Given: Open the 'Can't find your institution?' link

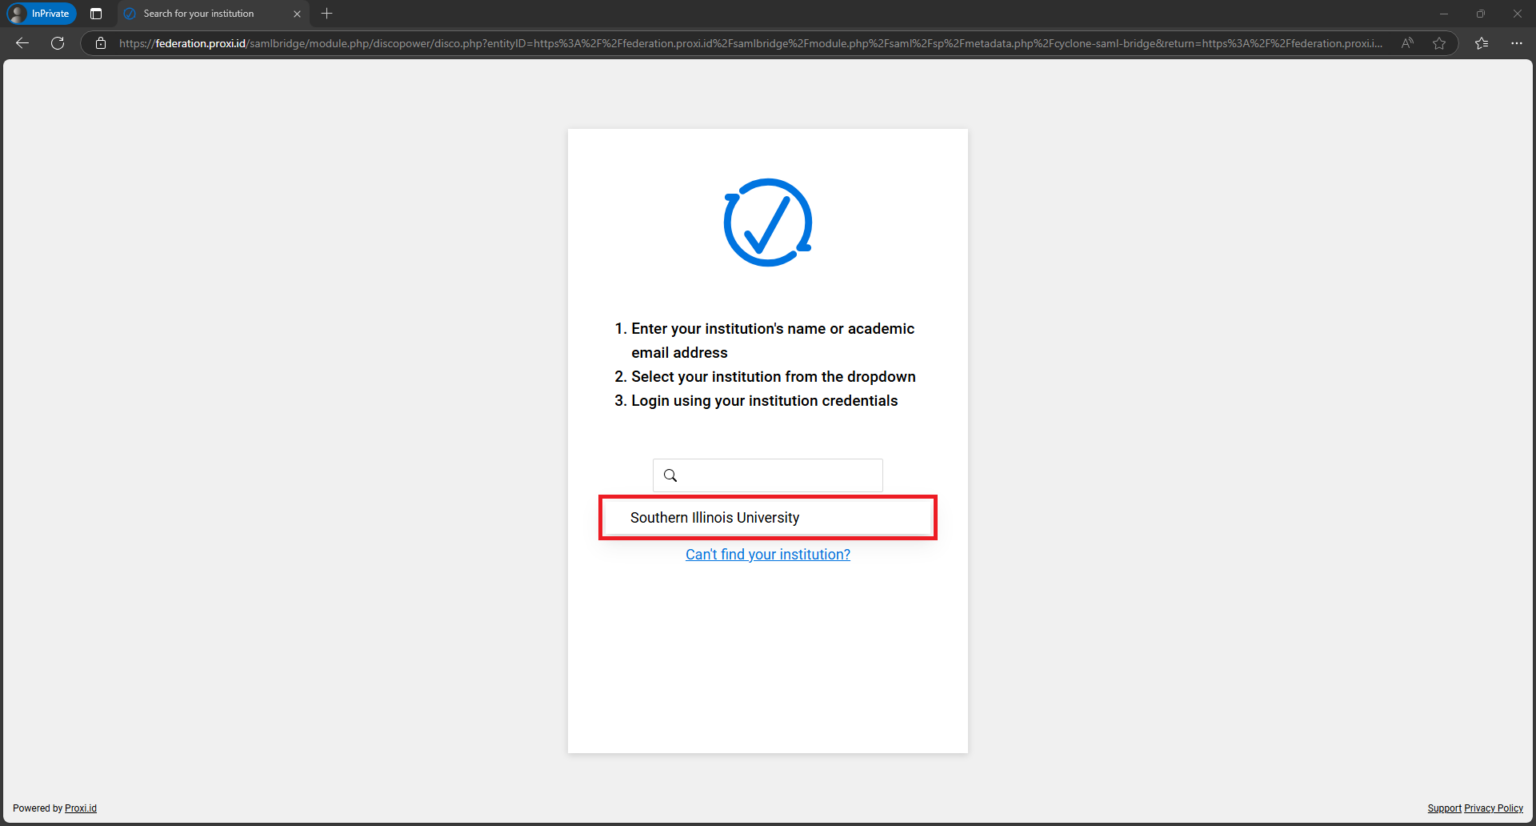Looking at the screenshot, I should [767, 554].
